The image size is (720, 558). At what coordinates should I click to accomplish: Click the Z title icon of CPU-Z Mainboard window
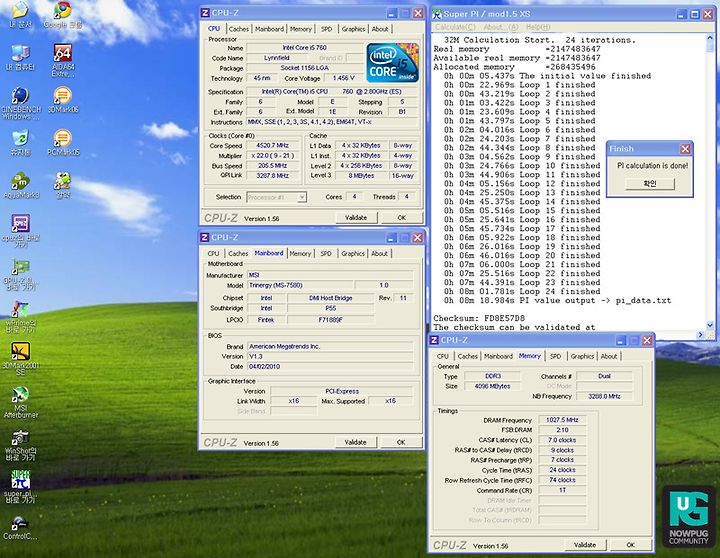[x=205, y=237]
